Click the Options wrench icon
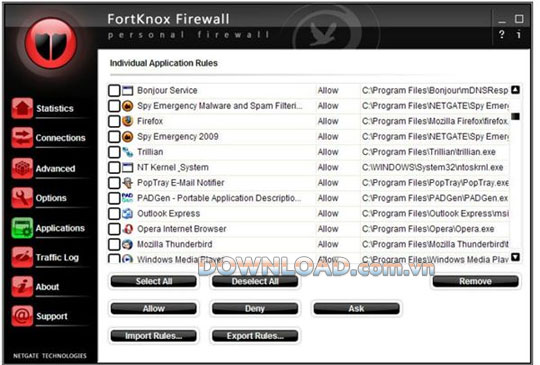This screenshot has width=540, height=365. [x=22, y=198]
